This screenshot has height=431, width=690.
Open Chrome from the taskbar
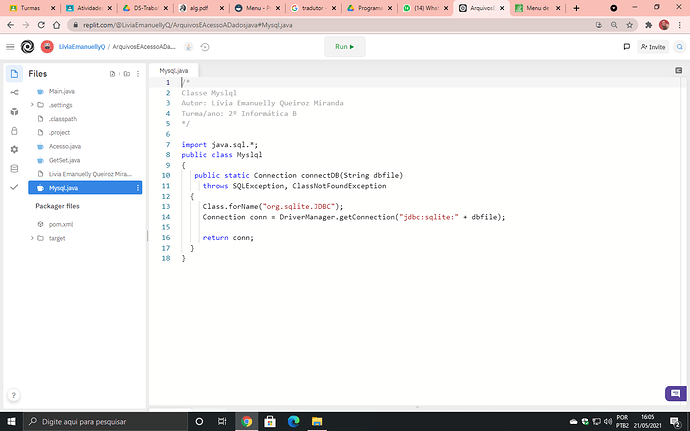246,421
